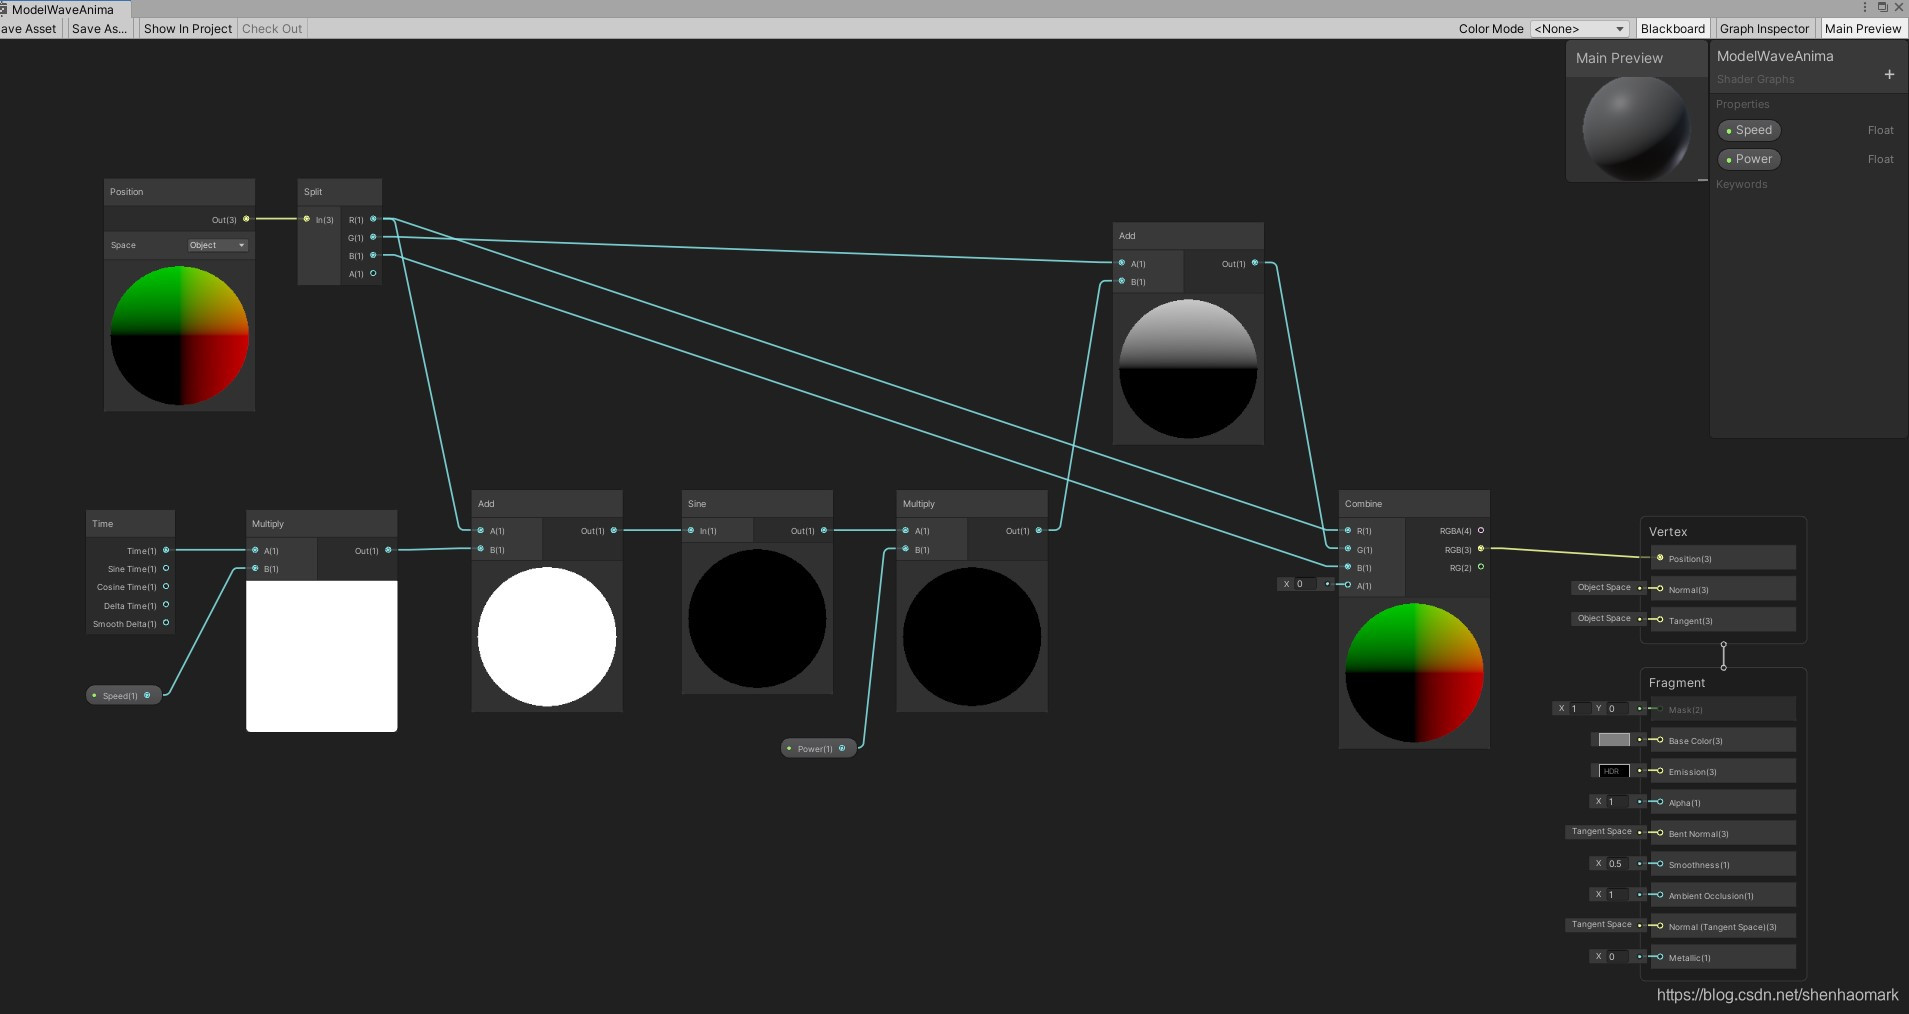Viewport: 1909px width, 1014px height.
Task: Click the Position(3) input port in the Vertex block
Action: (1660, 558)
